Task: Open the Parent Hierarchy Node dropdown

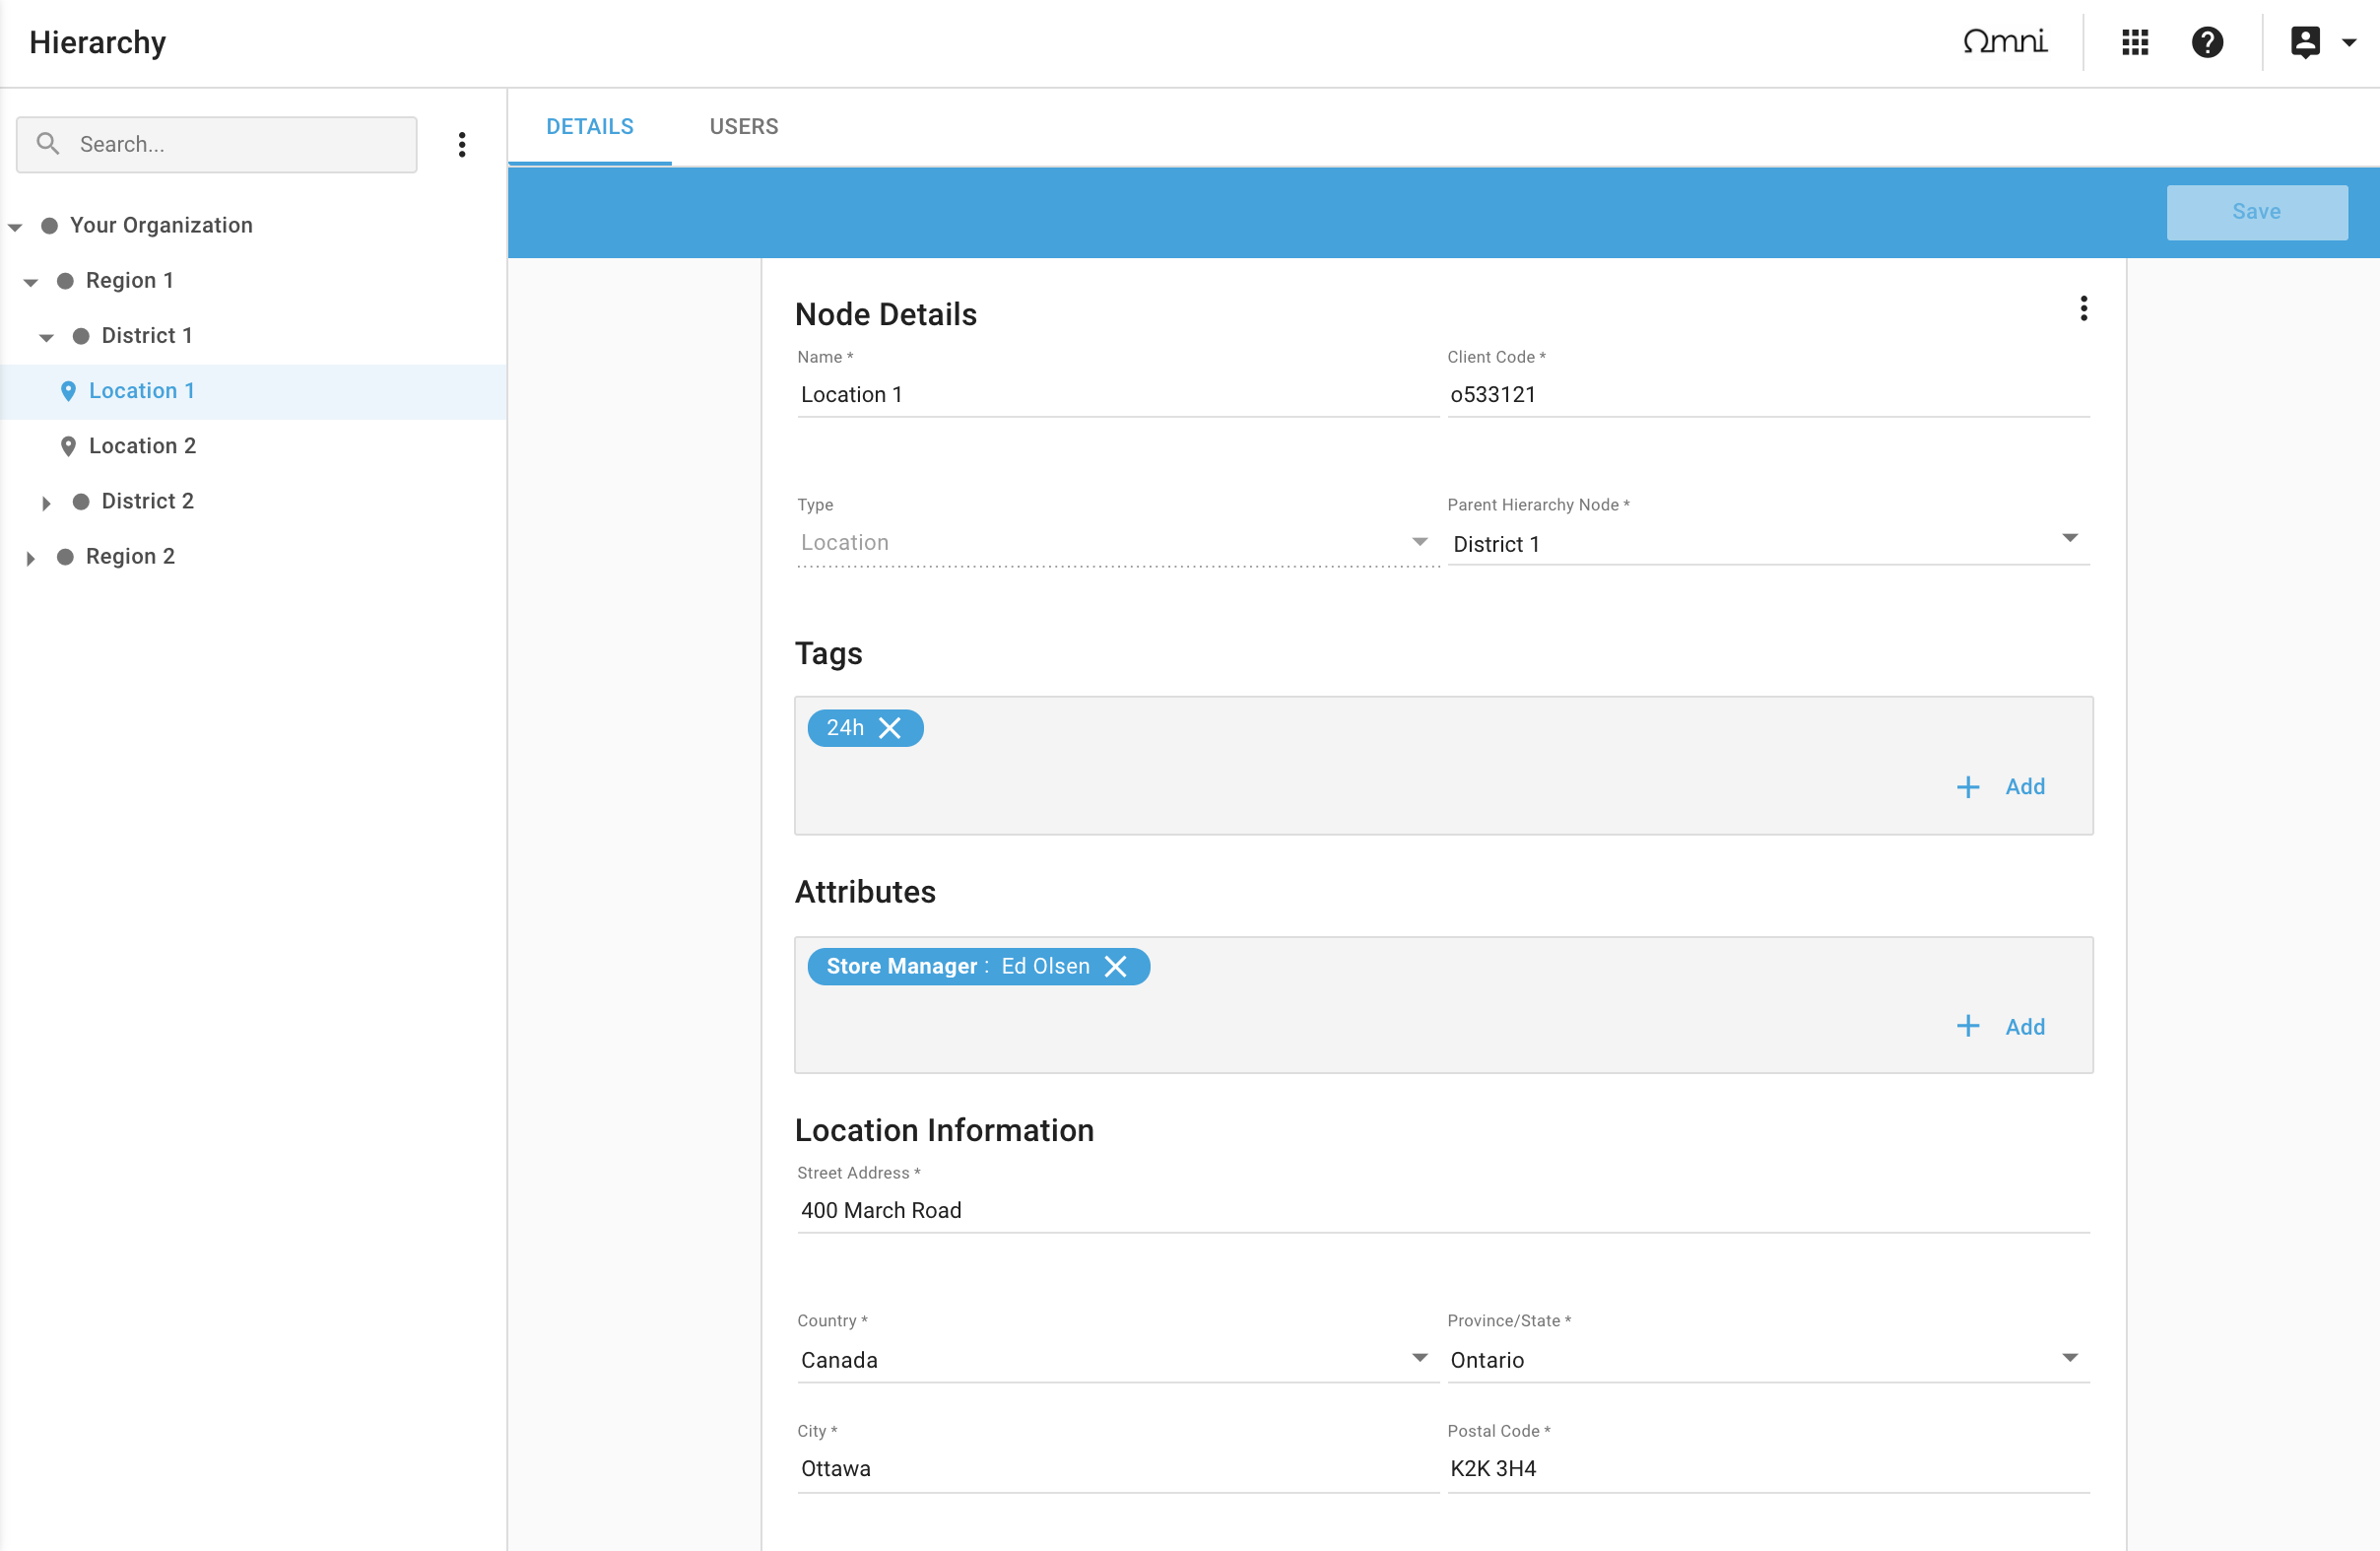Action: click(x=1768, y=543)
